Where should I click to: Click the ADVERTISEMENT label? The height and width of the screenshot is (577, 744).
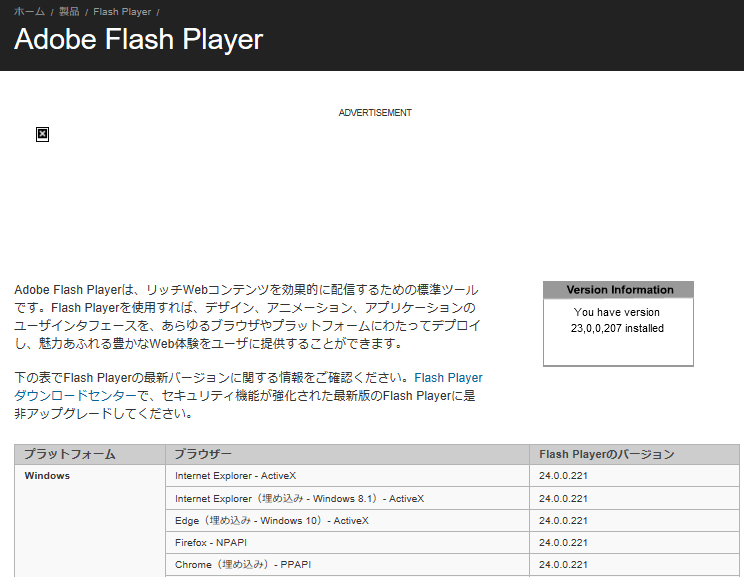375,113
